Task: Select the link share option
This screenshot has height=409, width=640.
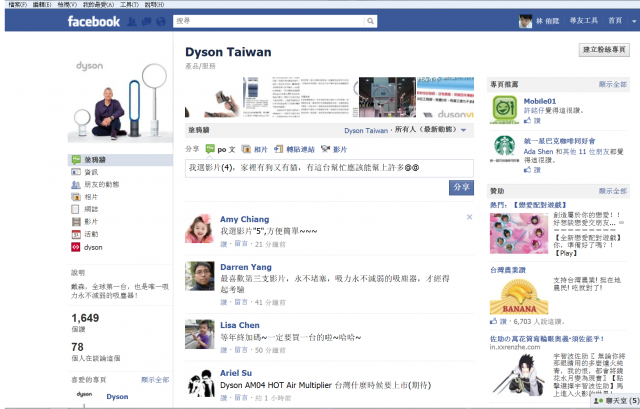Action: coord(294,149)
